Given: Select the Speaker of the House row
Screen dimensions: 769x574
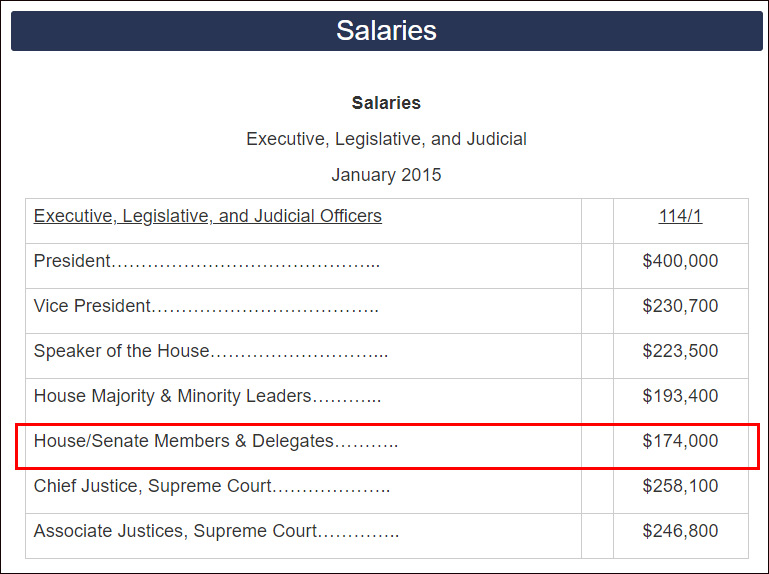Looking at the screenshot, I should pos(122,351).
